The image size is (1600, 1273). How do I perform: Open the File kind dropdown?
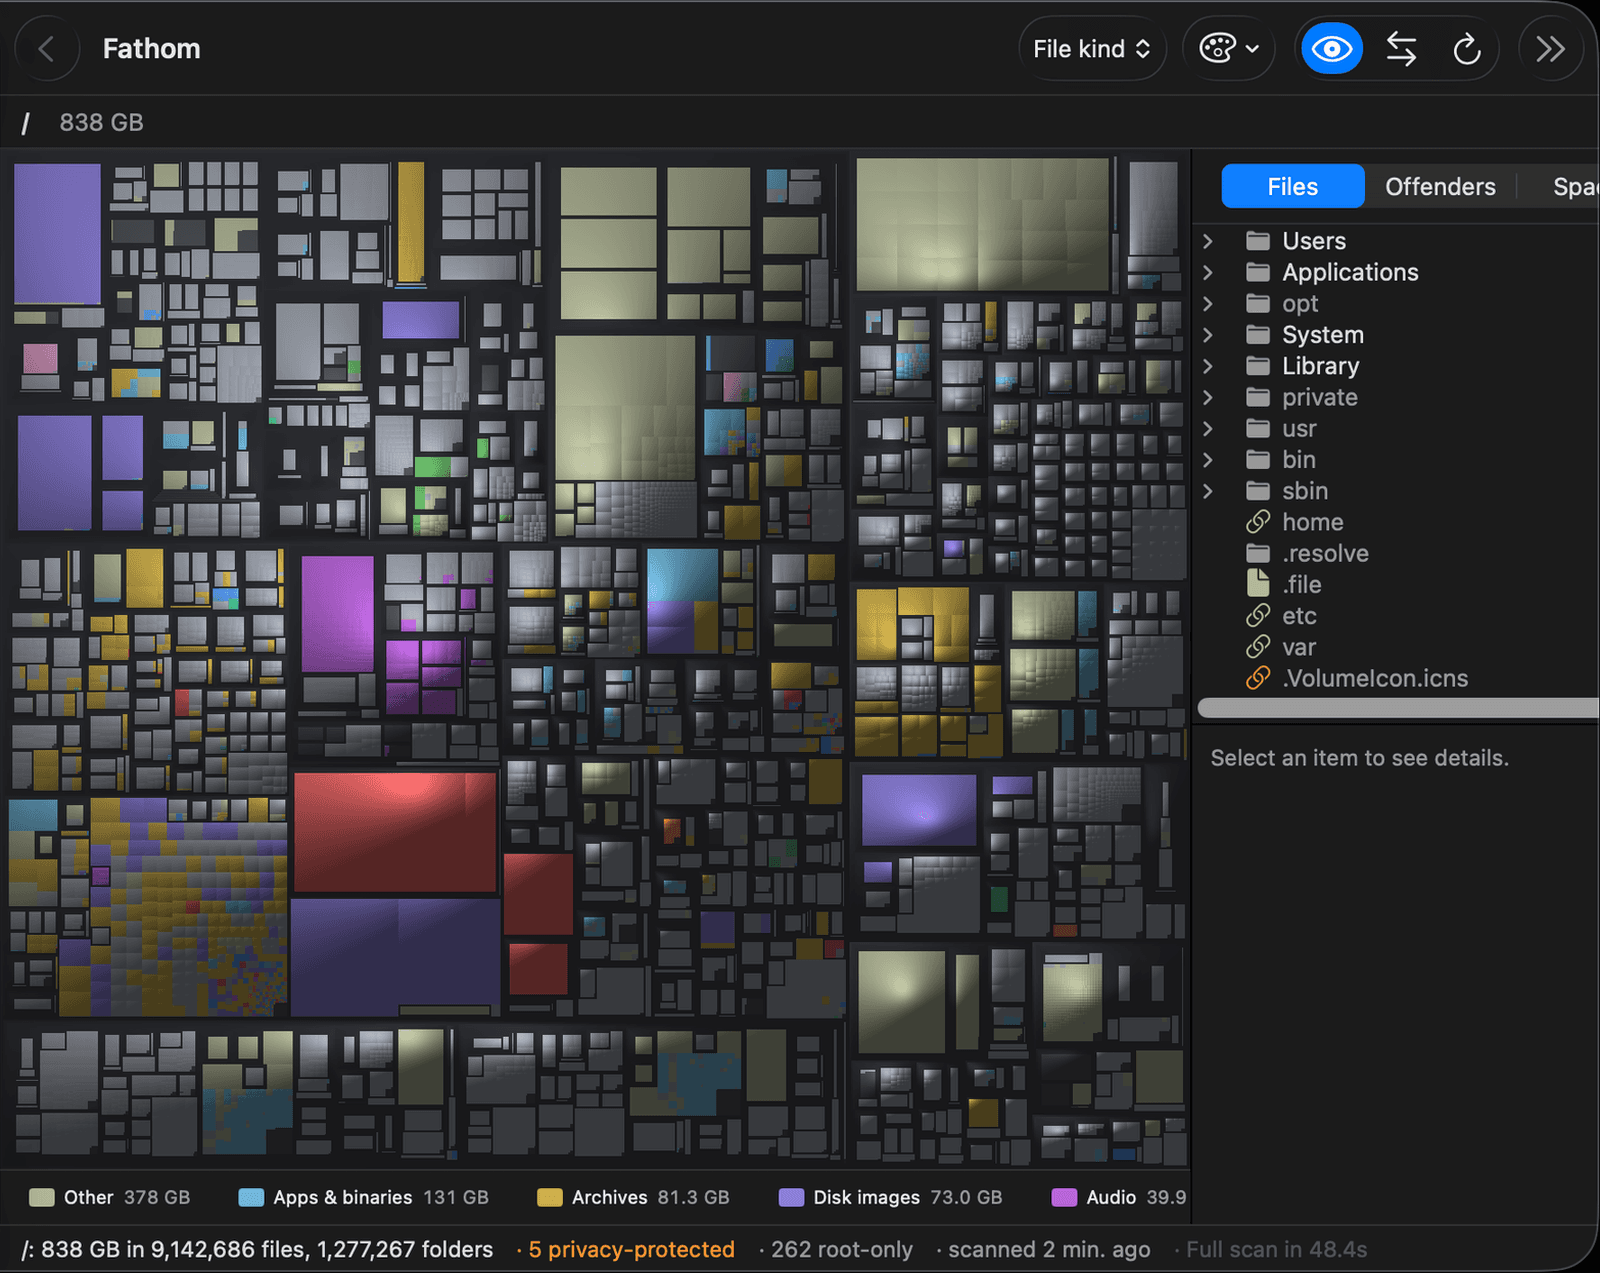1092,48
